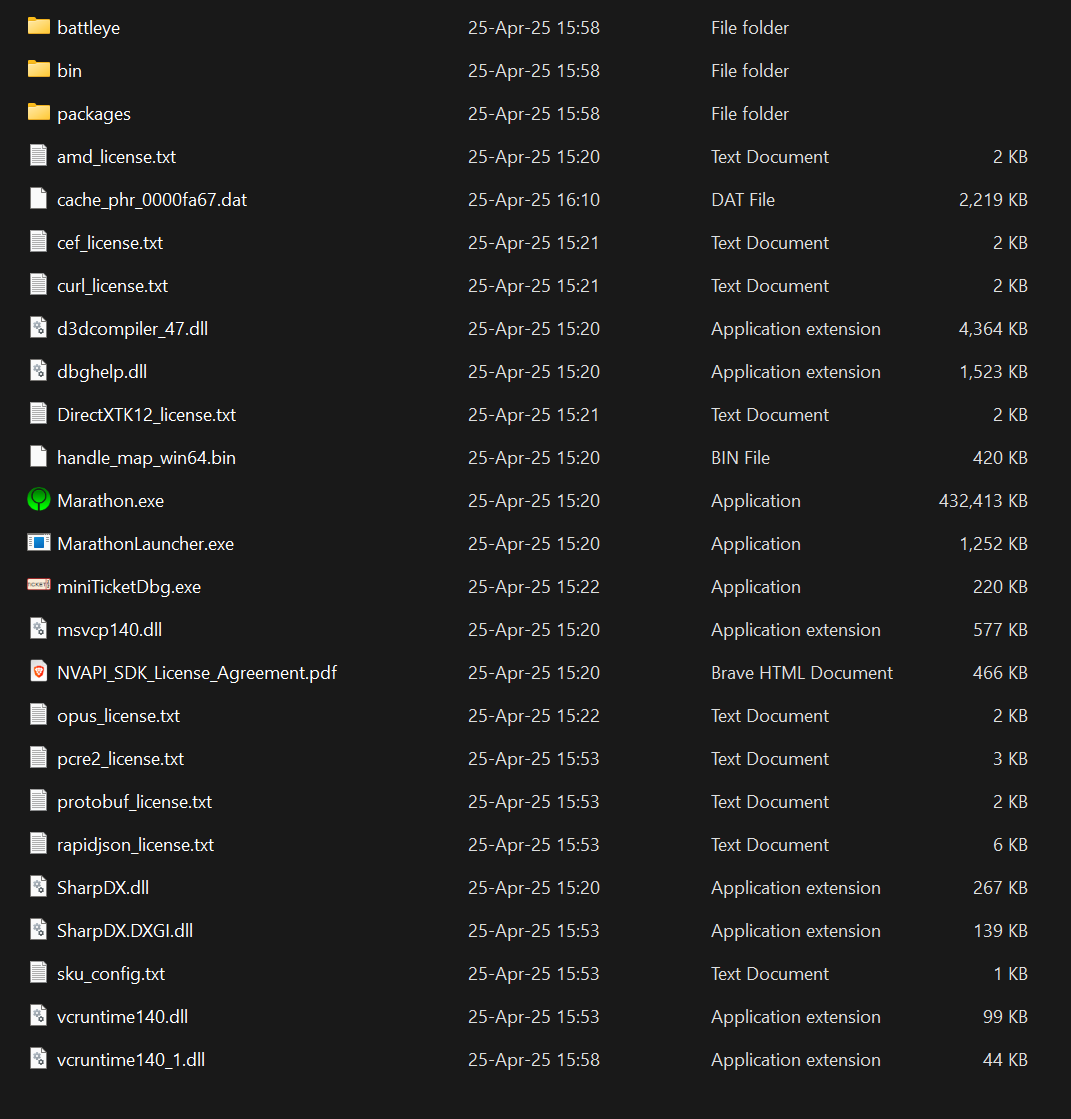
Task: Select the folder name packages
Action: point(93,114)
